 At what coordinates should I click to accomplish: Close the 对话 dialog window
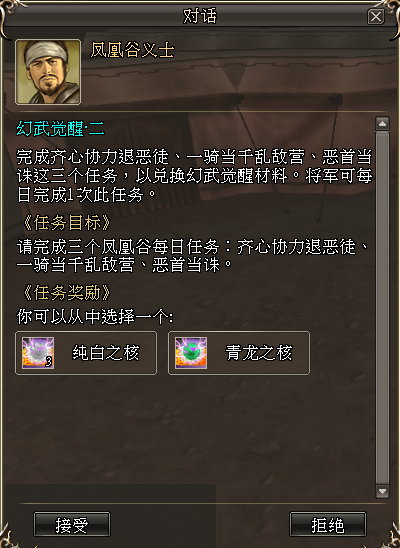[376, 16]
